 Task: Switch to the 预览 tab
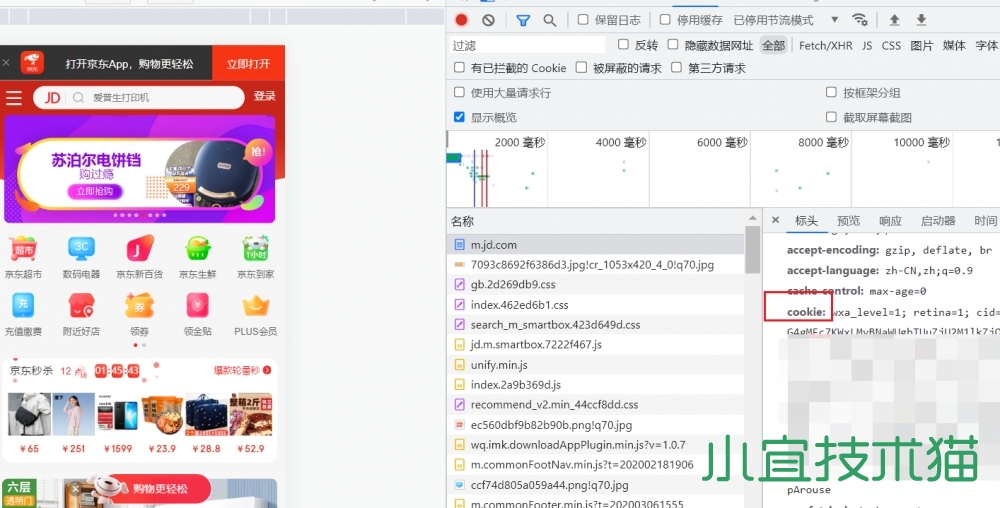(x=848, y=221)
